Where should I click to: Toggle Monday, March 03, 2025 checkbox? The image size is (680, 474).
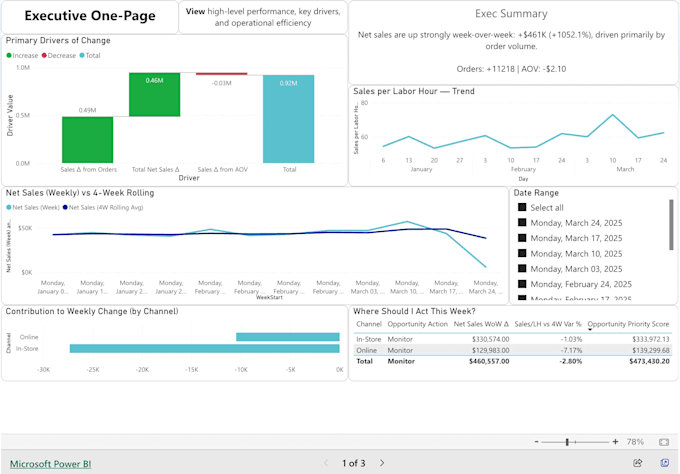click(522, 268)
